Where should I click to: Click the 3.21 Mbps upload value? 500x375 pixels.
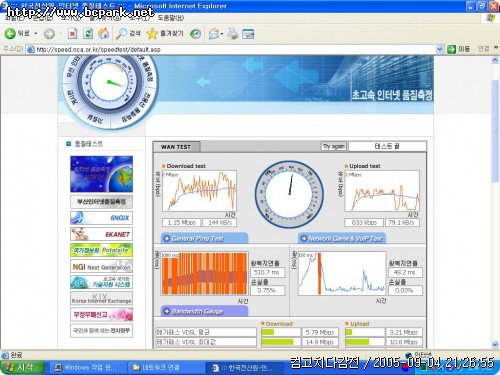(404, 332)
